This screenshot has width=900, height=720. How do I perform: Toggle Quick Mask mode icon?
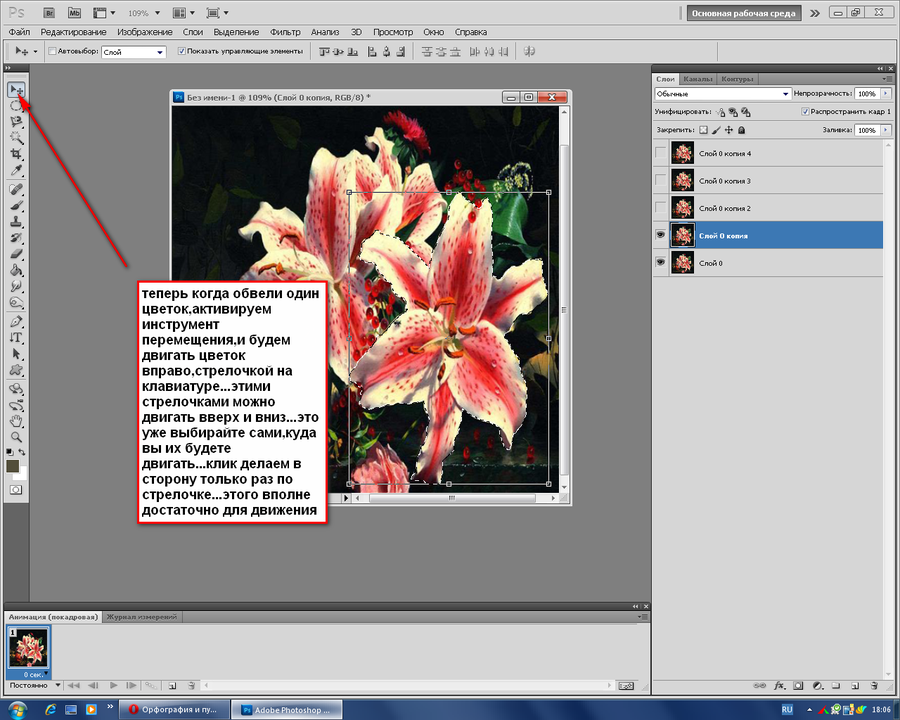tap(16, 490)
